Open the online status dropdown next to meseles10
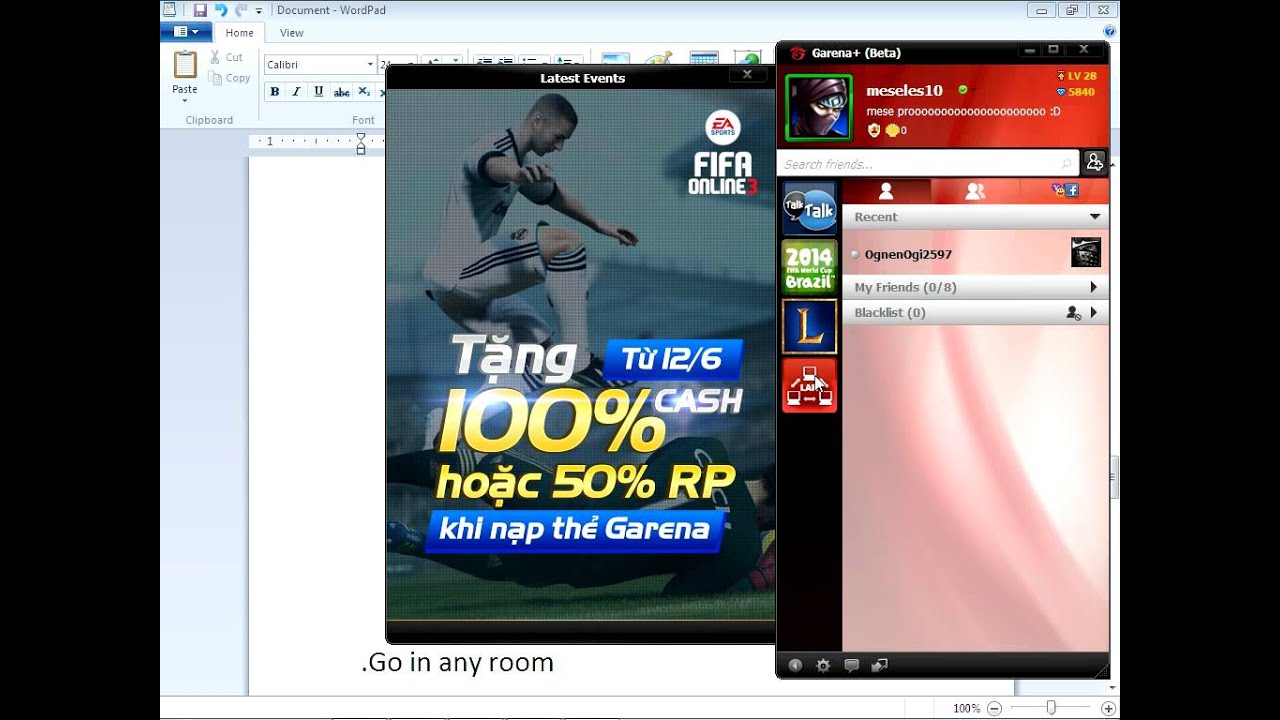The image size is (1280, 720). pos(965,90)
